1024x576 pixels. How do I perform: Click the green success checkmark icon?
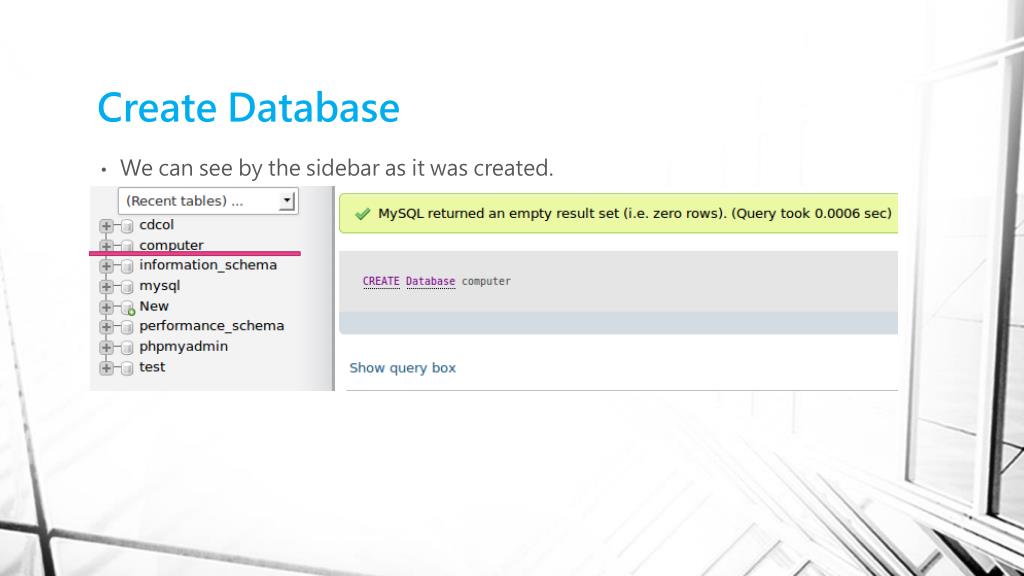[x=362, y=214]
